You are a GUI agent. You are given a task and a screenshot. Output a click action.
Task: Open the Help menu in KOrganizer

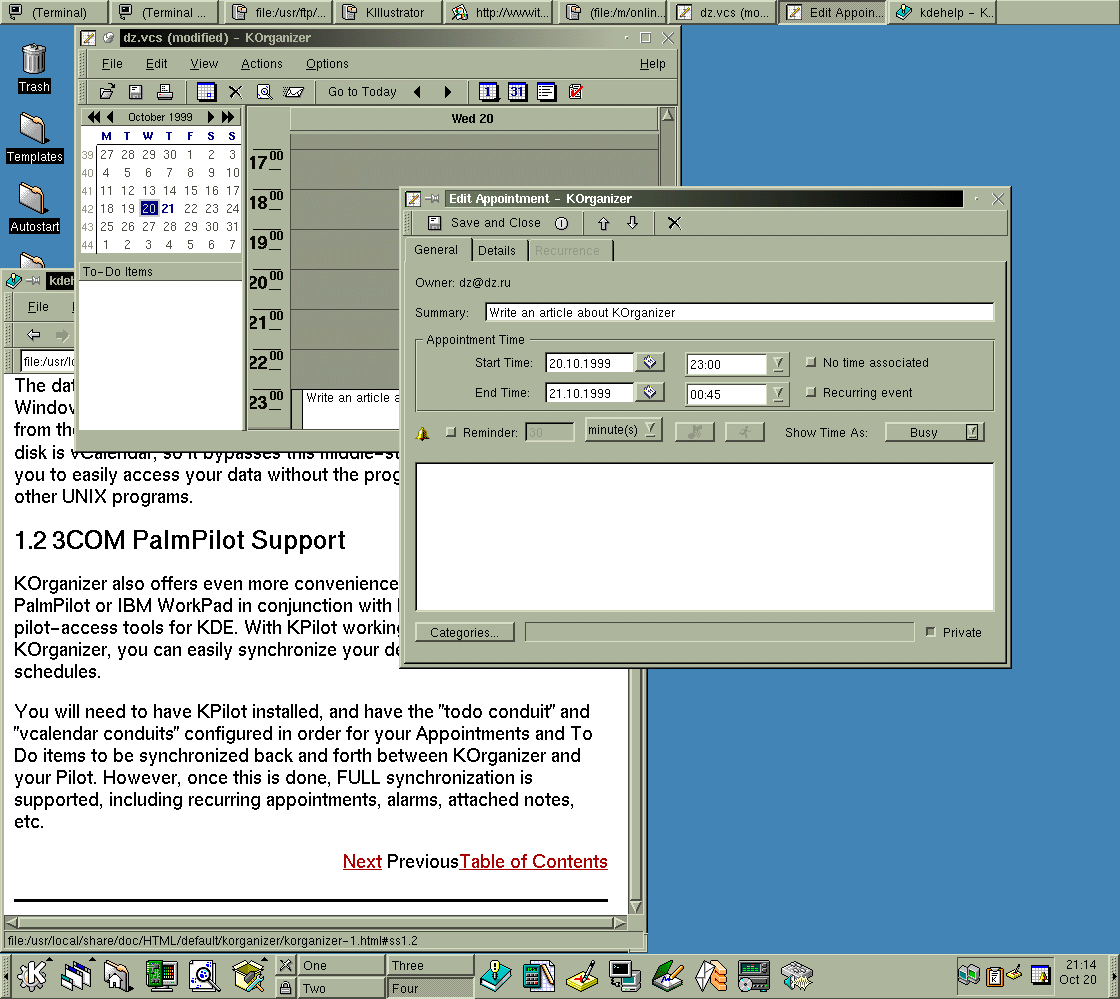pyautogui.click(x=652, y=64)
